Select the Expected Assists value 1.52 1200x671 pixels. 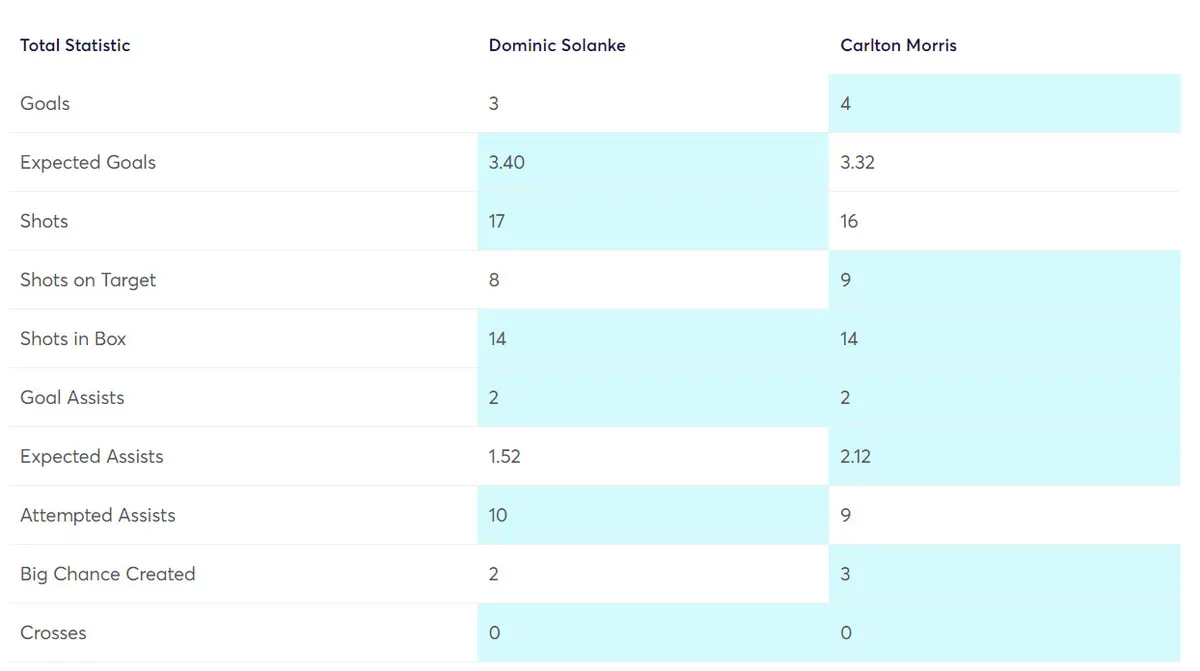pyautogui.click(x=505, y=457)
